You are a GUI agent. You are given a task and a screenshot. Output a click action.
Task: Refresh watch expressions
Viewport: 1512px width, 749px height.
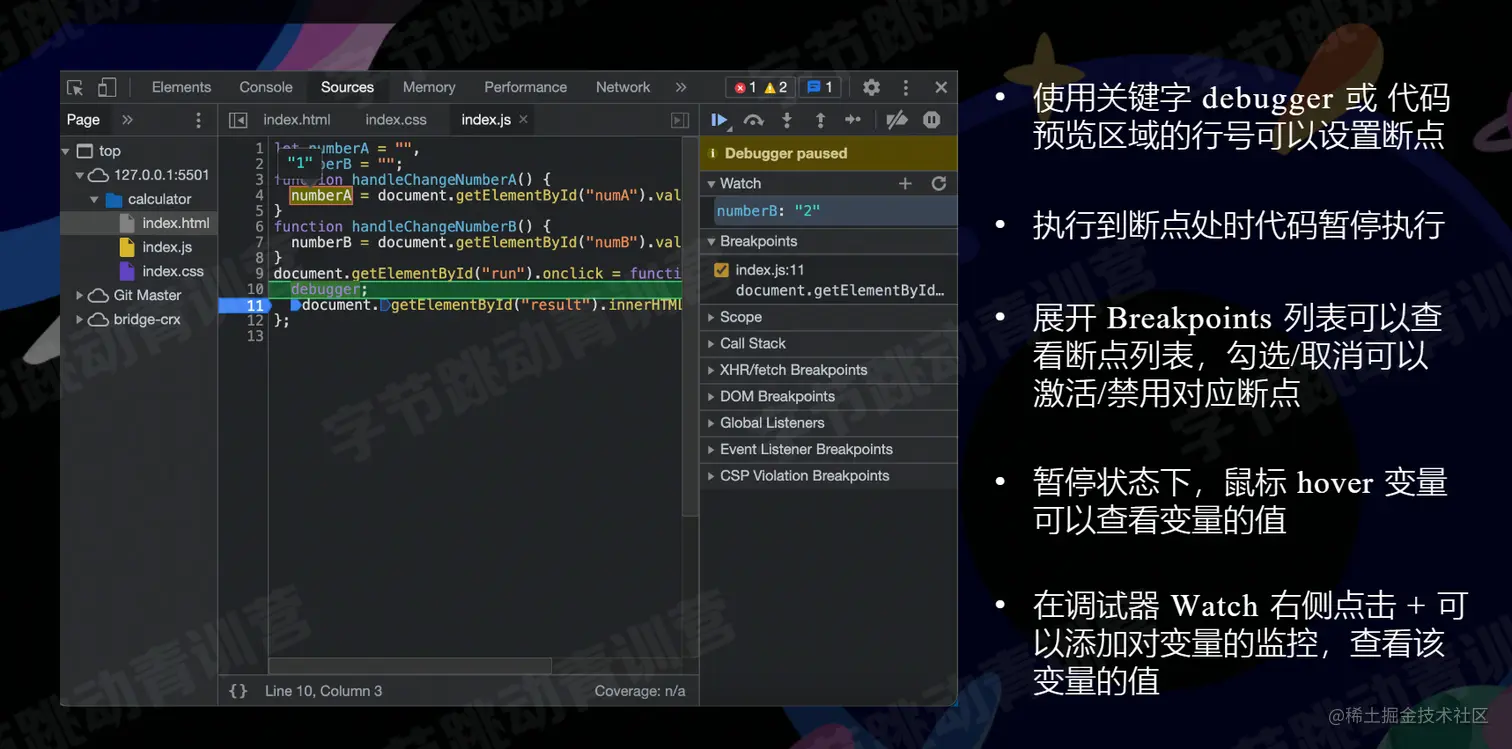(x=938, y=184)
